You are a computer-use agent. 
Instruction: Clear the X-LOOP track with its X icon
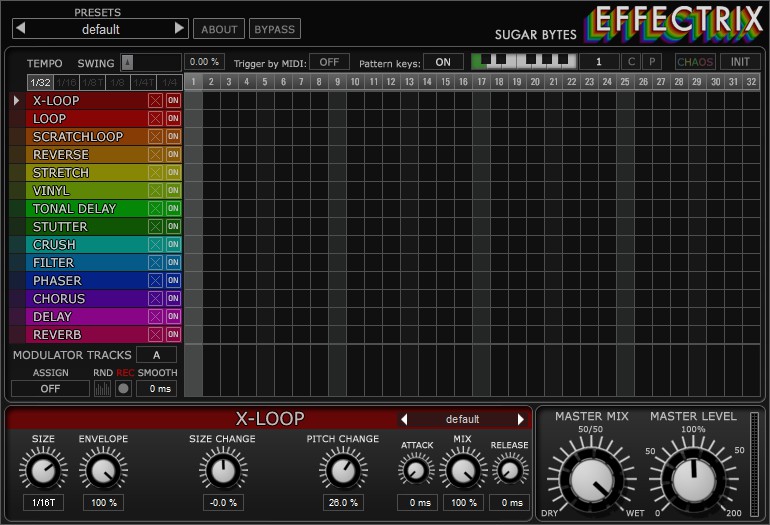(x=155, y=101)
